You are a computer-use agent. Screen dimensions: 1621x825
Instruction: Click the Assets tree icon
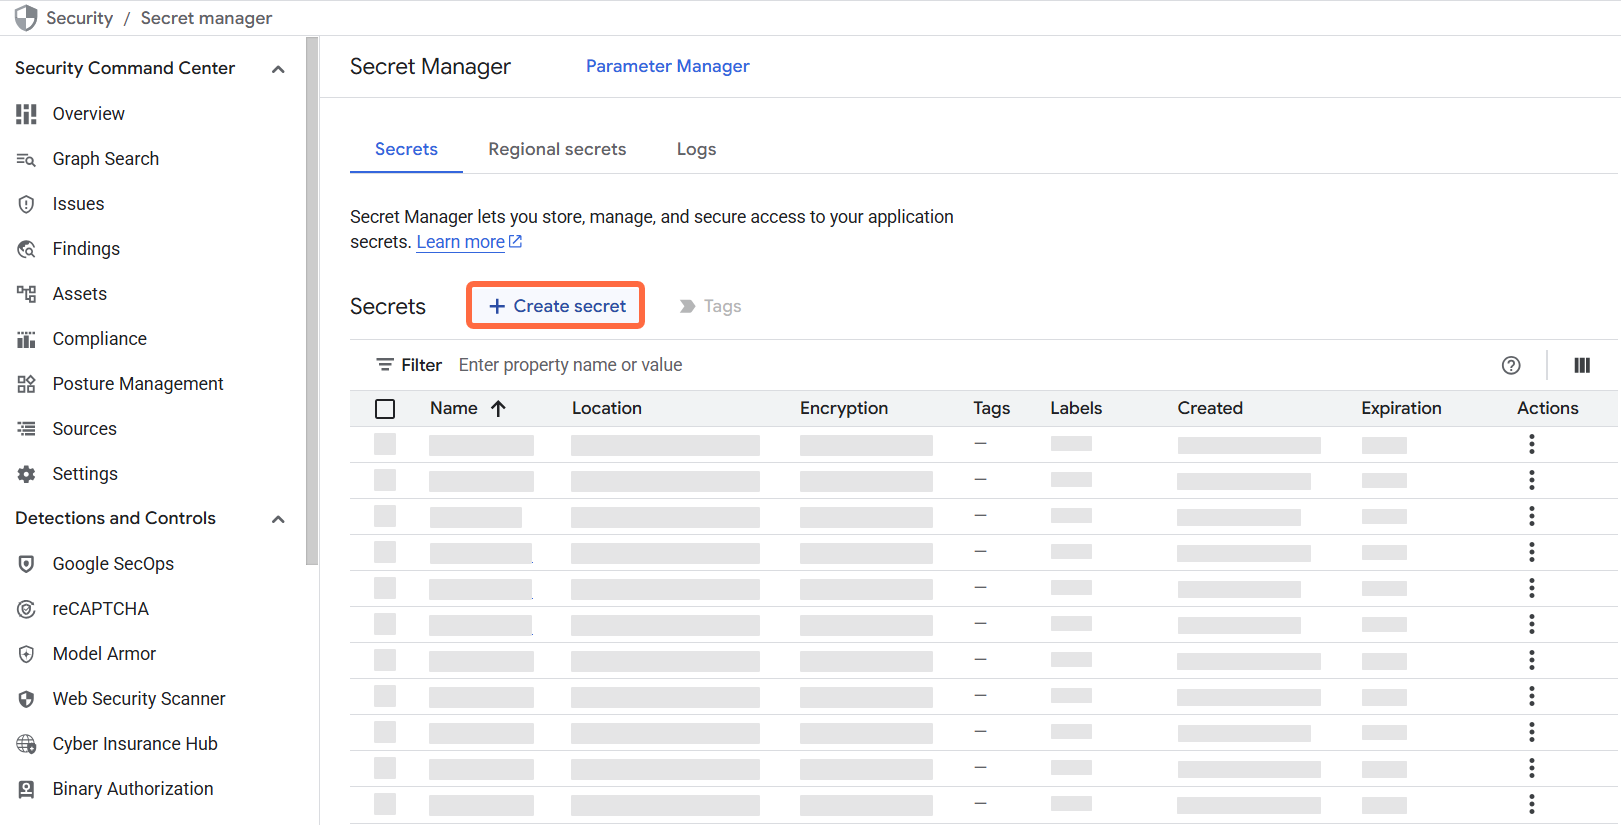(x=26, y=294)
